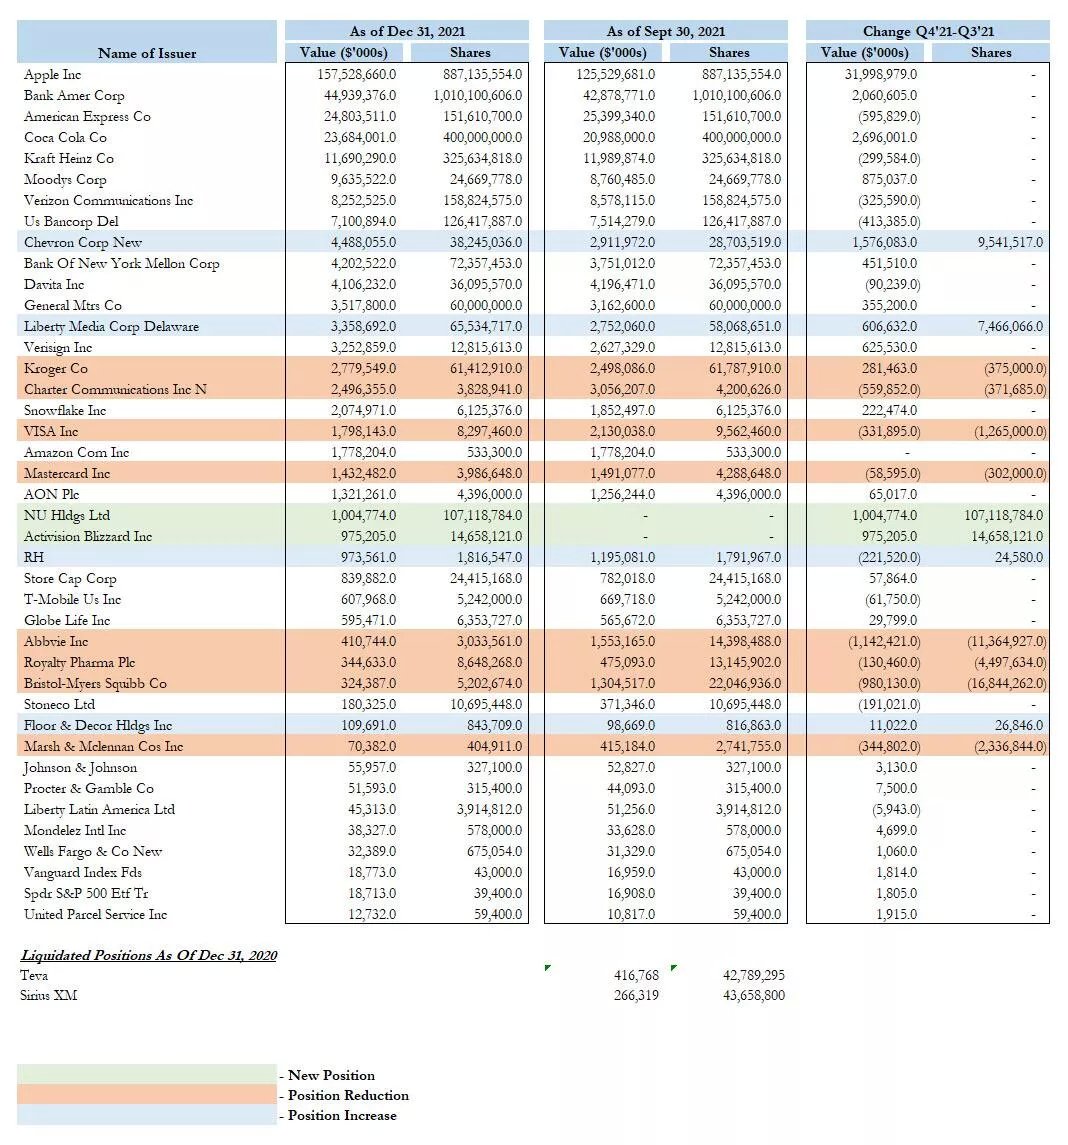Image resolution: width=1068 pixels, height=1145 pixels.
Task: Click the green triangle marker beside Teva shares
Action: point(674,968)
